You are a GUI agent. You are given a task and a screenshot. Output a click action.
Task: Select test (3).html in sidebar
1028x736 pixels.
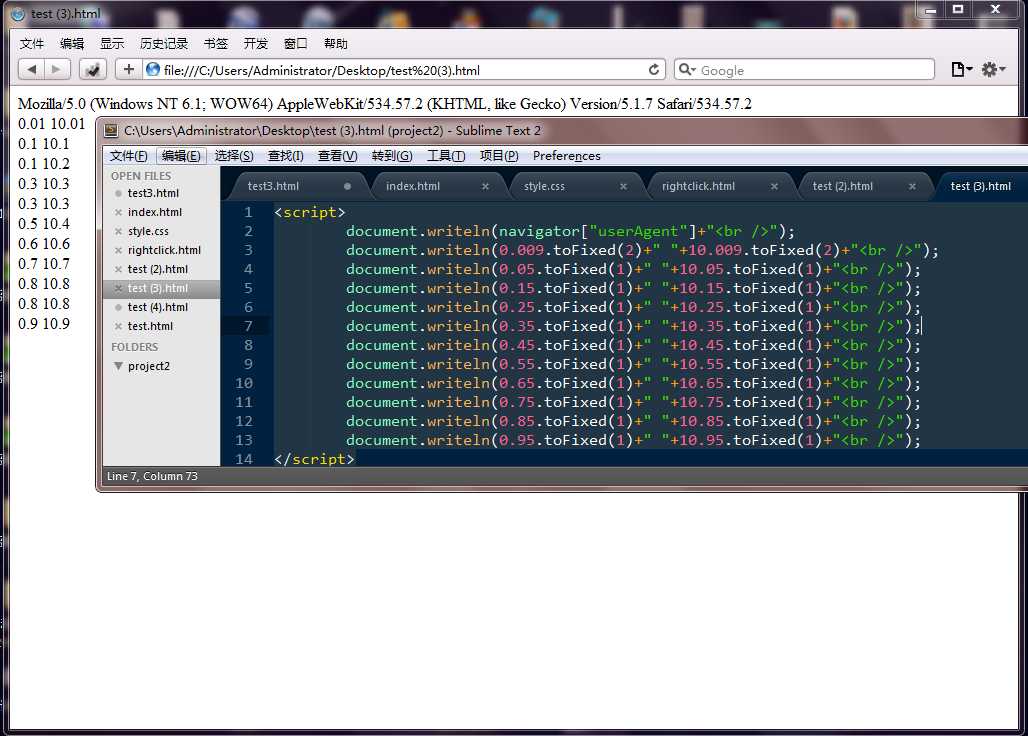(x=158, y=288)
